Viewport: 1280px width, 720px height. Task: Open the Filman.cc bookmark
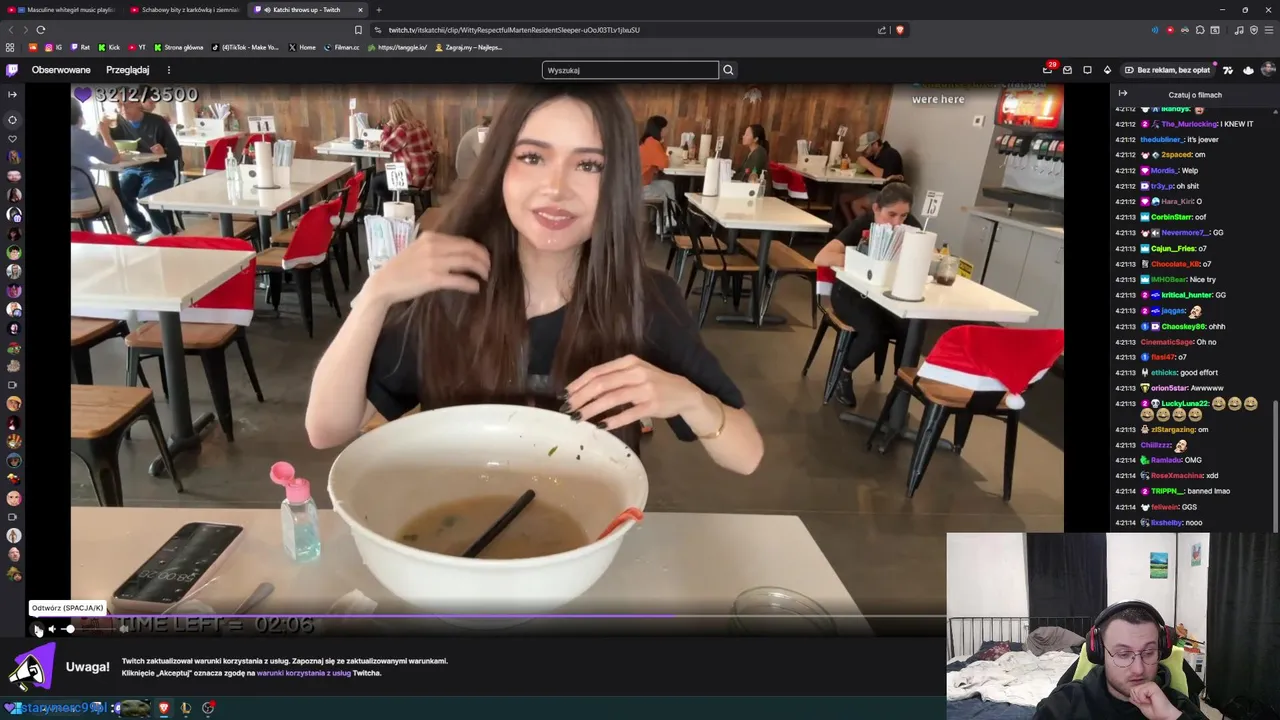(x=341, y=47)
